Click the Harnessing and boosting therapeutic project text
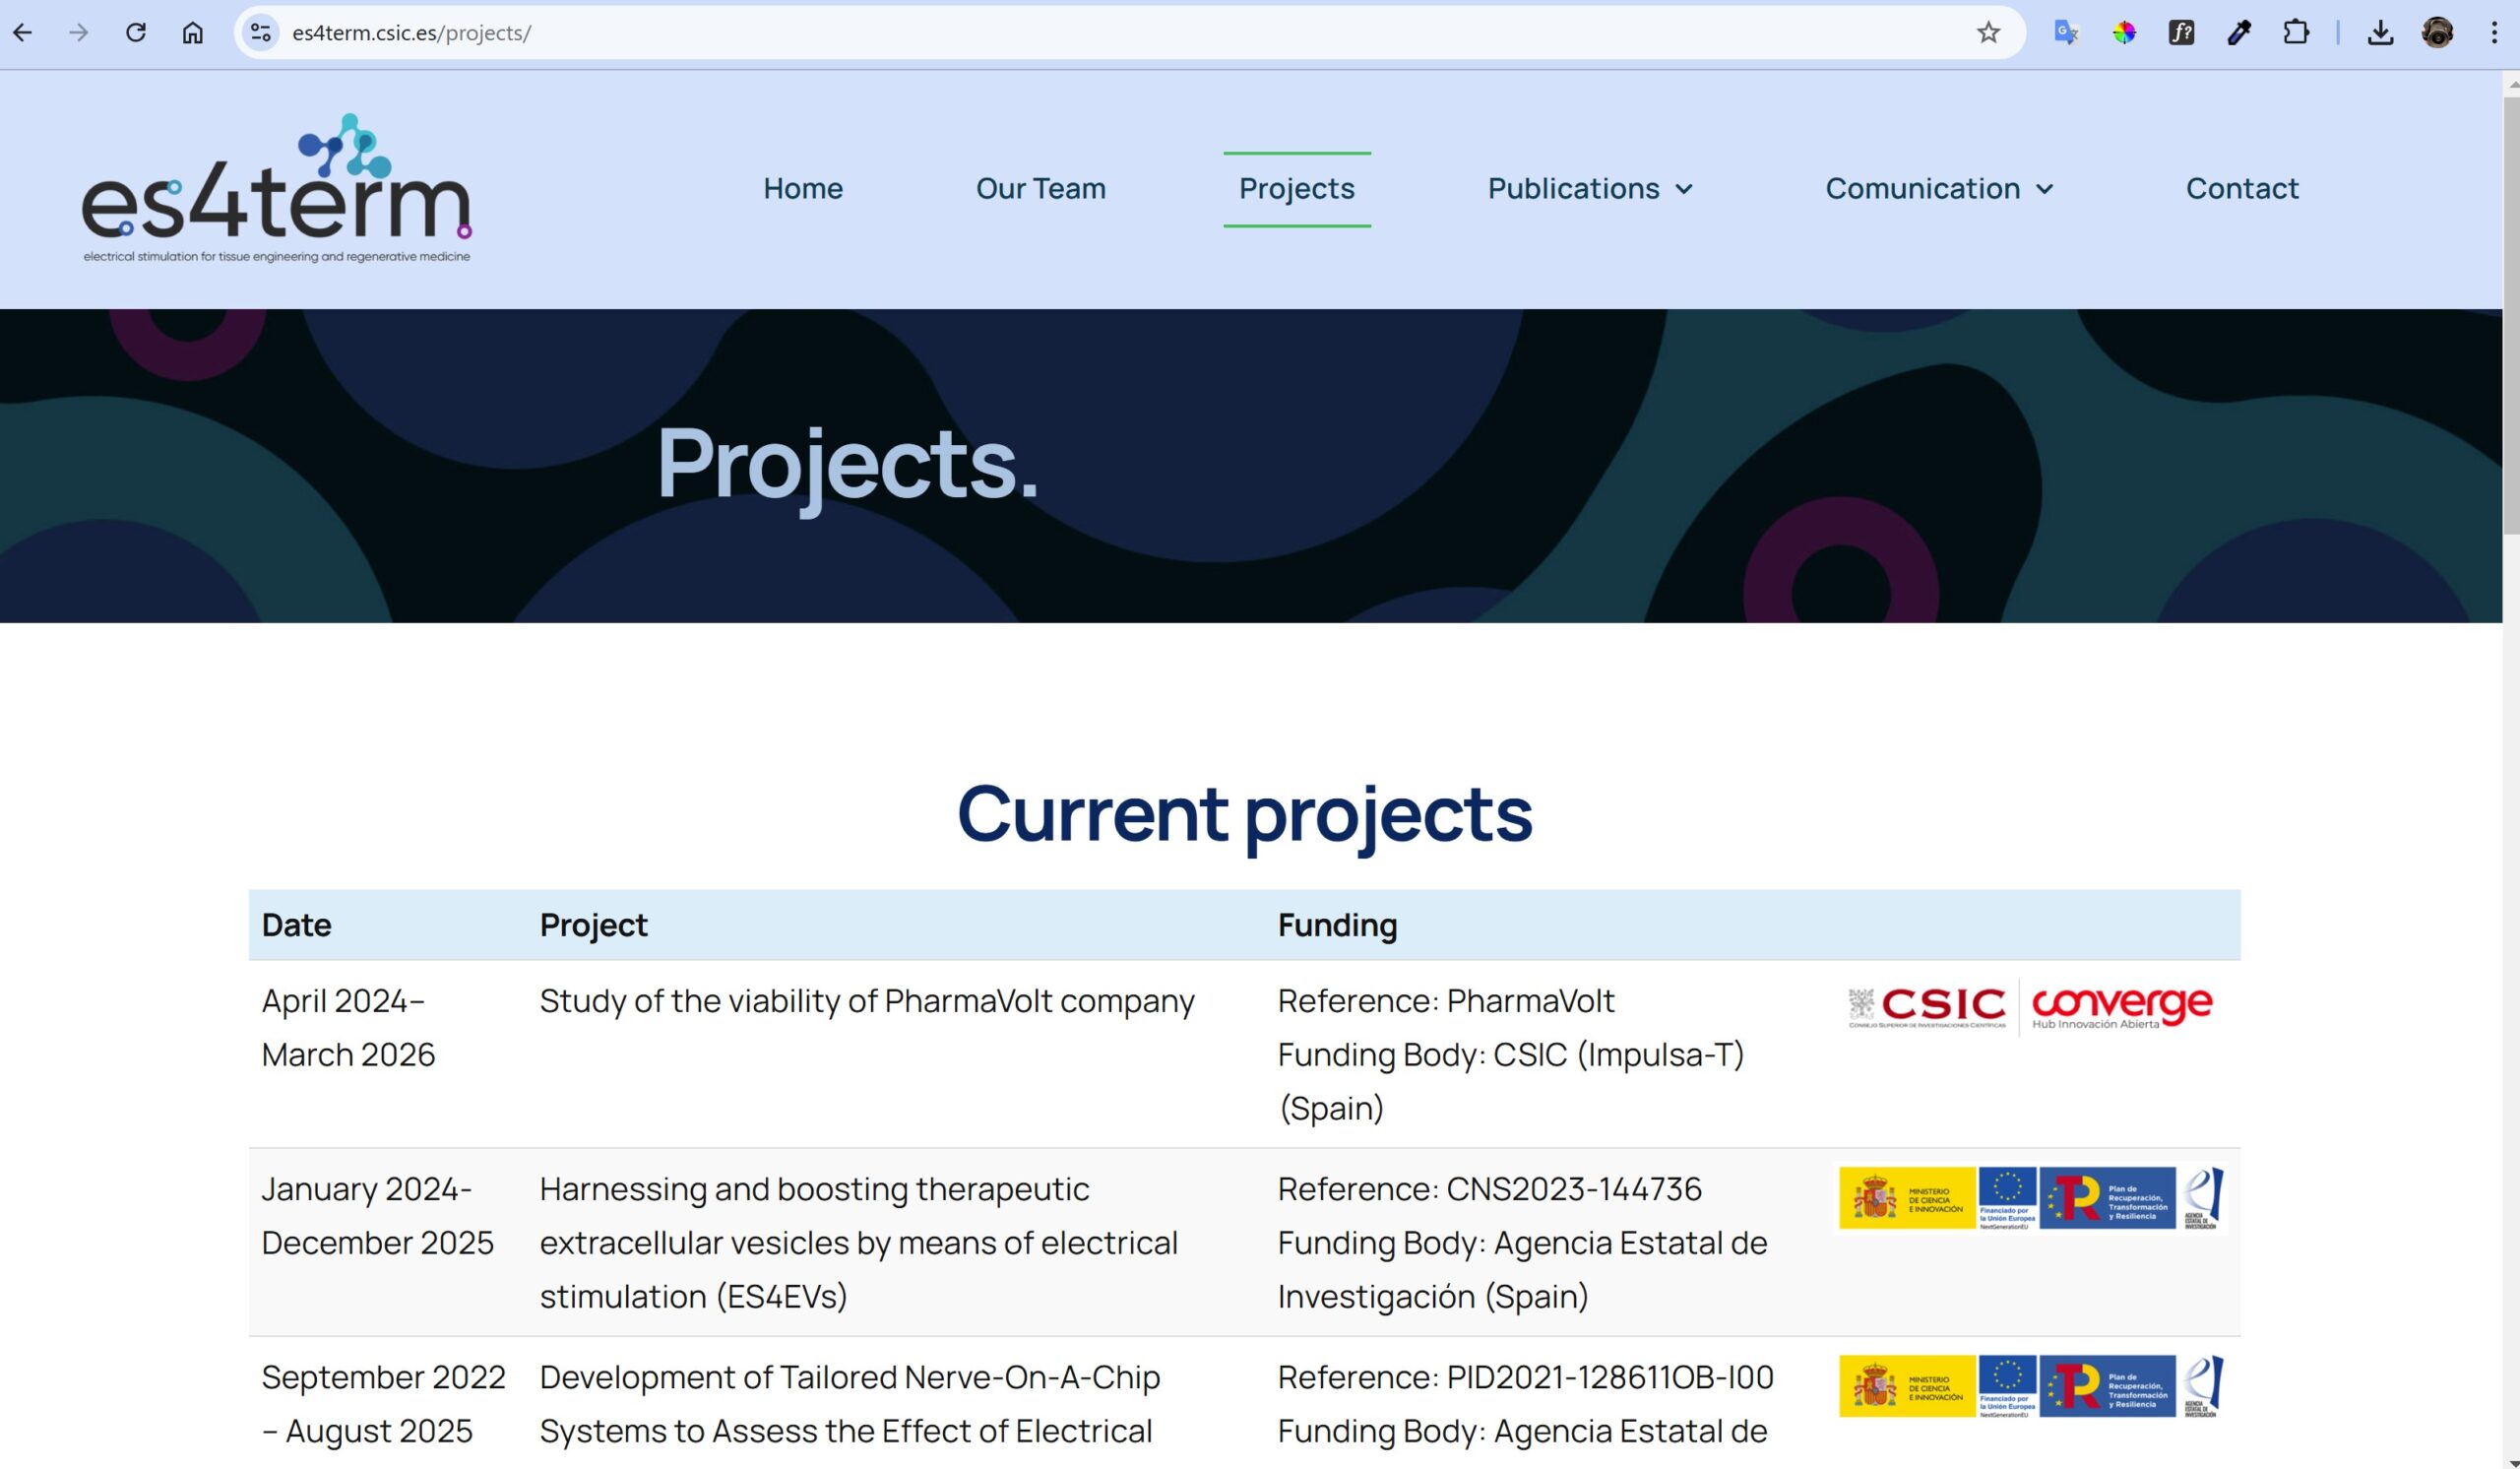This screenshot has height=1469, width=2520. coord(859,1243)
